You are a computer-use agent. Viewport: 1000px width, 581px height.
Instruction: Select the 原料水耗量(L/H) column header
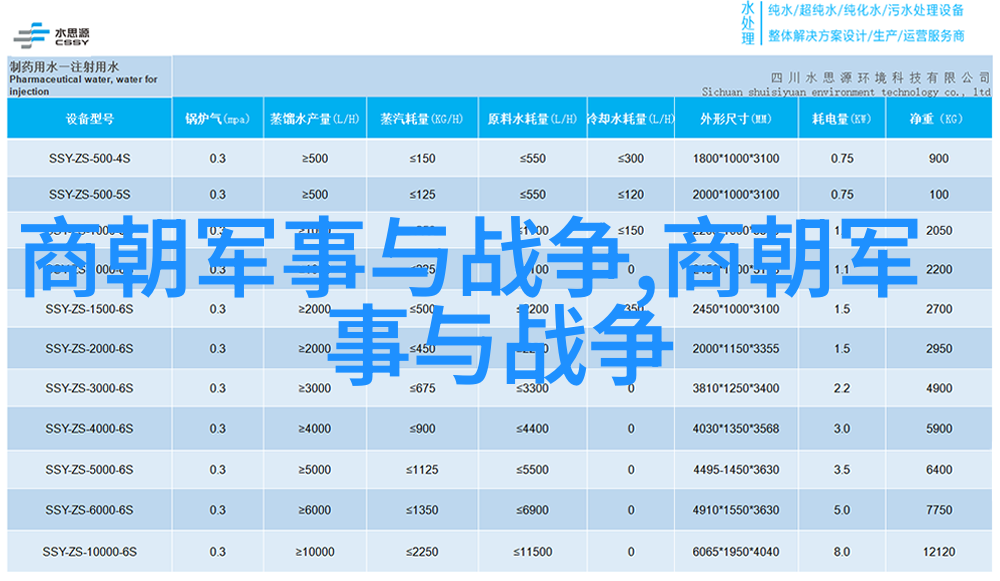532,119
